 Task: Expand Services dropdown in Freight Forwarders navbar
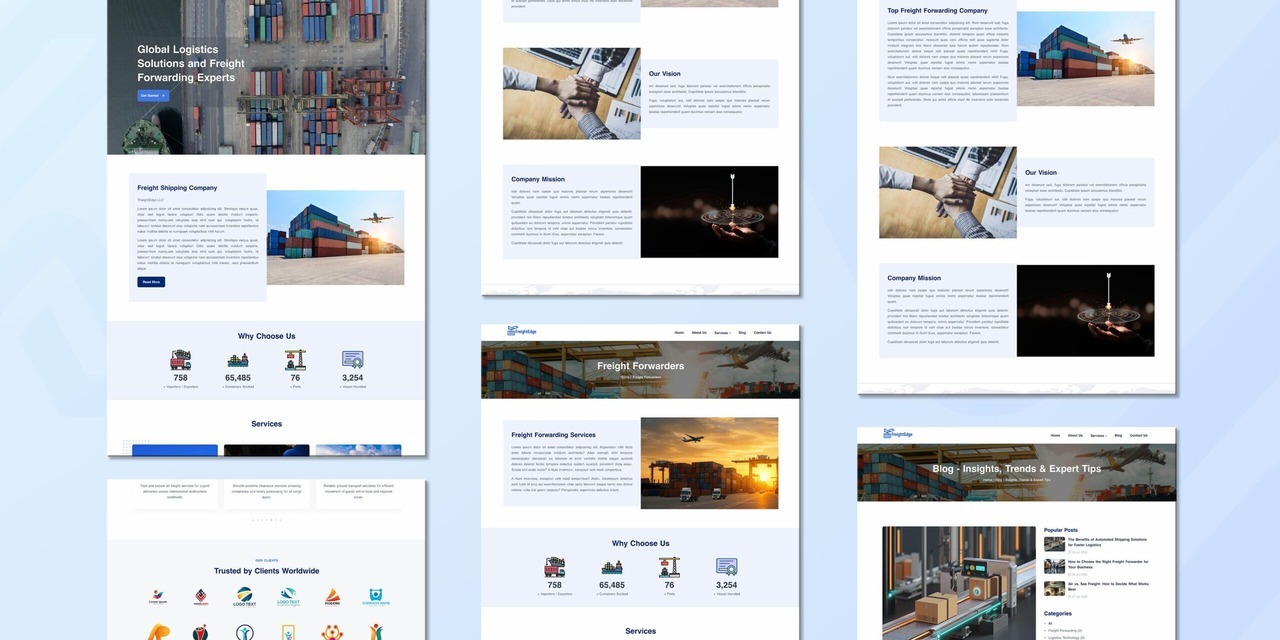click(x=722, y=332)
